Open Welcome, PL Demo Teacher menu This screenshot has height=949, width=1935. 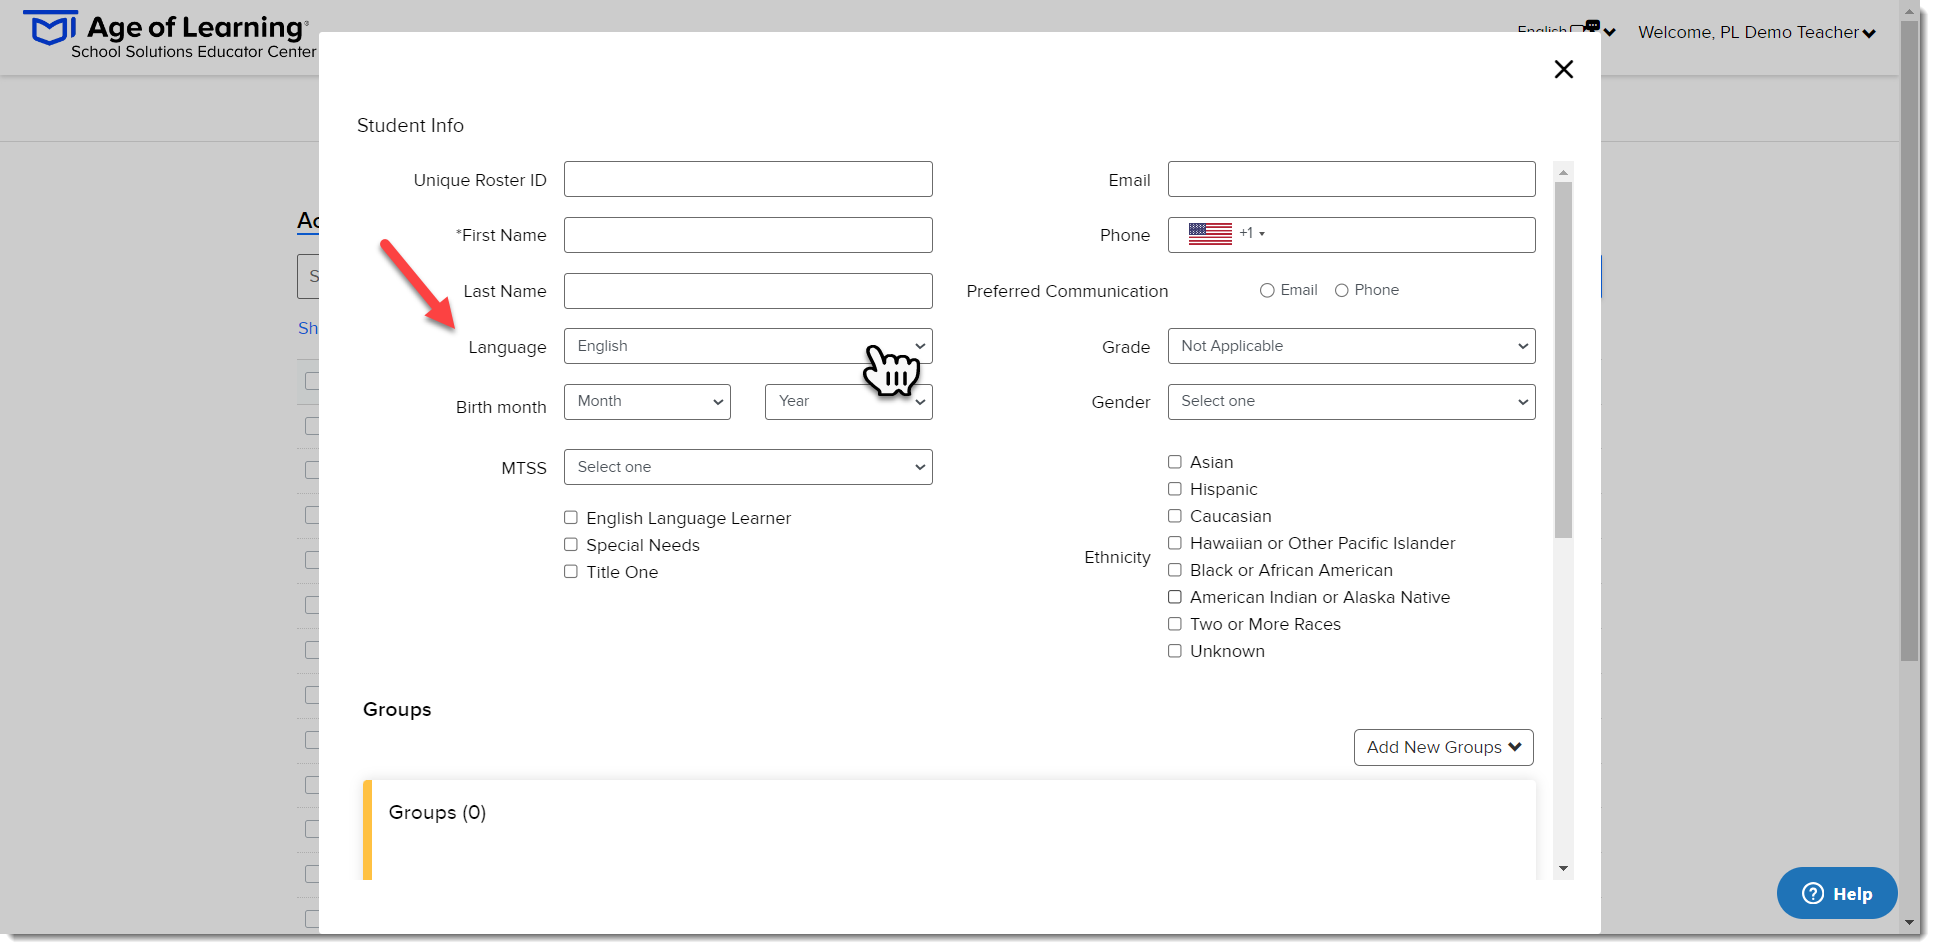(x=1756, y=32)
